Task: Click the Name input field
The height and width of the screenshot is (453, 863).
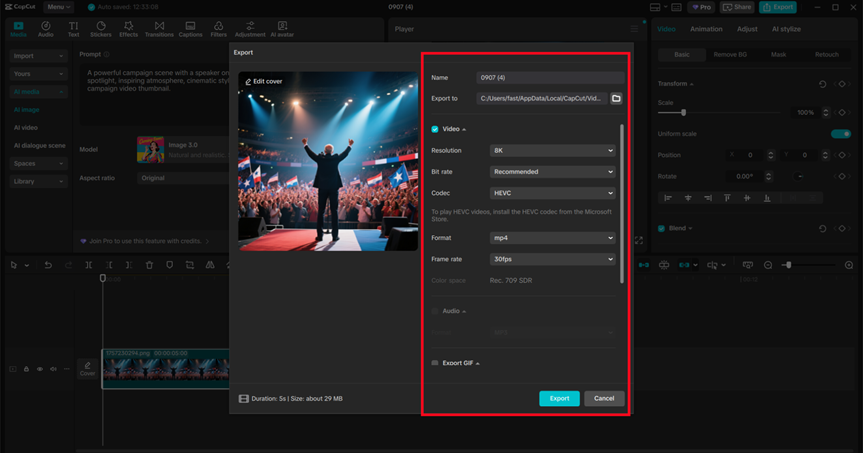Action: pos(550,77)
